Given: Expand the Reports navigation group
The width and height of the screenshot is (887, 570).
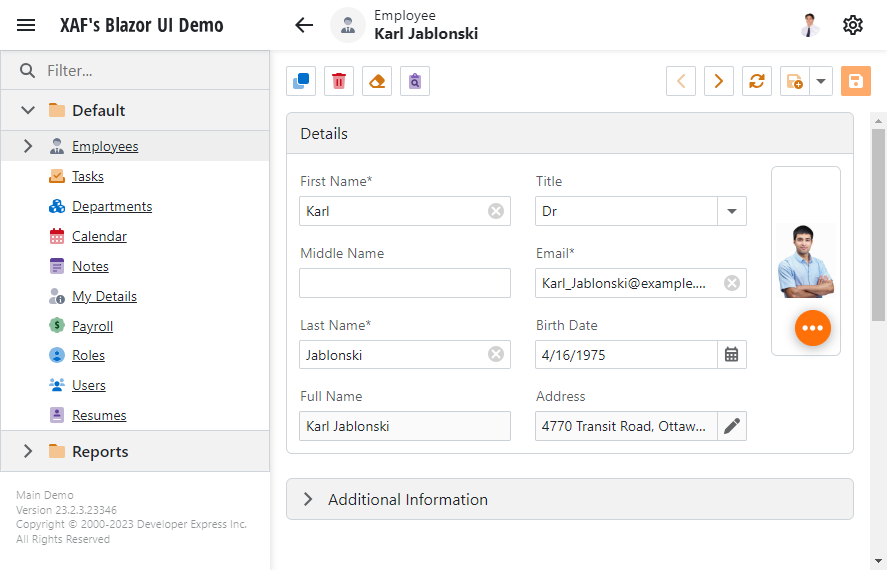Looking at the screenshot, I should coord(28,451).
